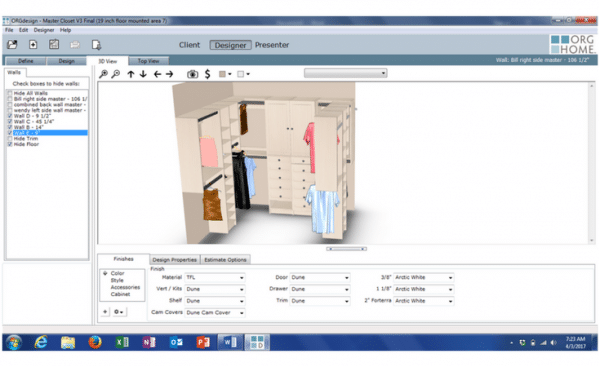
Task: Open the estimate calculator icon
Action: point(54,44)
